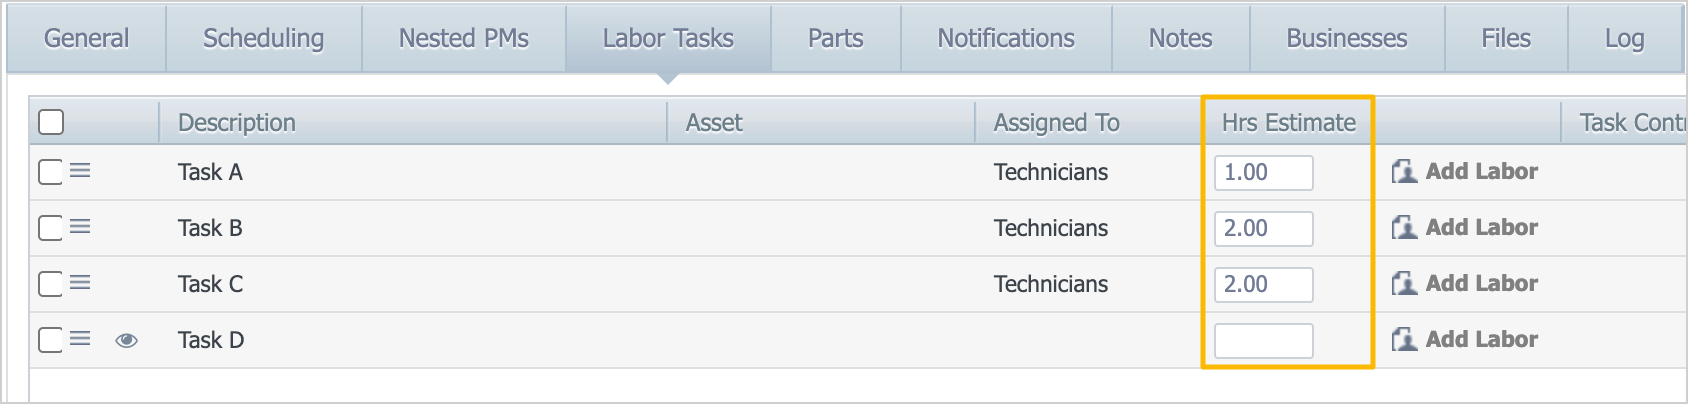The image size is (1688, 404).
Task: Click Add Labor person icon for Task A
Action: [x=1404, y=172]
